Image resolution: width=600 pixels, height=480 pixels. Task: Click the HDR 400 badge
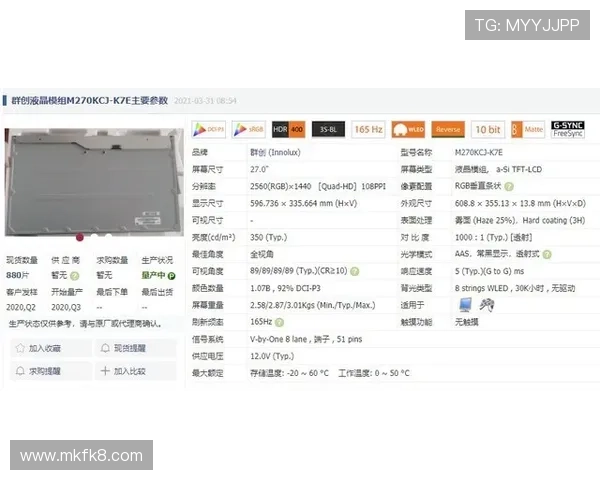289,129
